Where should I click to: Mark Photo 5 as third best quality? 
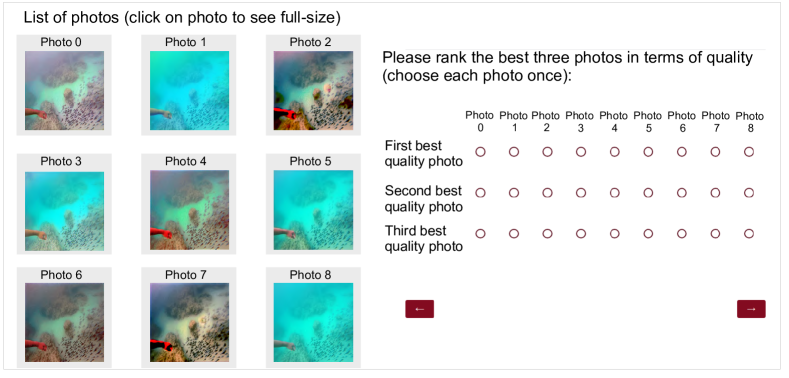pos(648,234)
